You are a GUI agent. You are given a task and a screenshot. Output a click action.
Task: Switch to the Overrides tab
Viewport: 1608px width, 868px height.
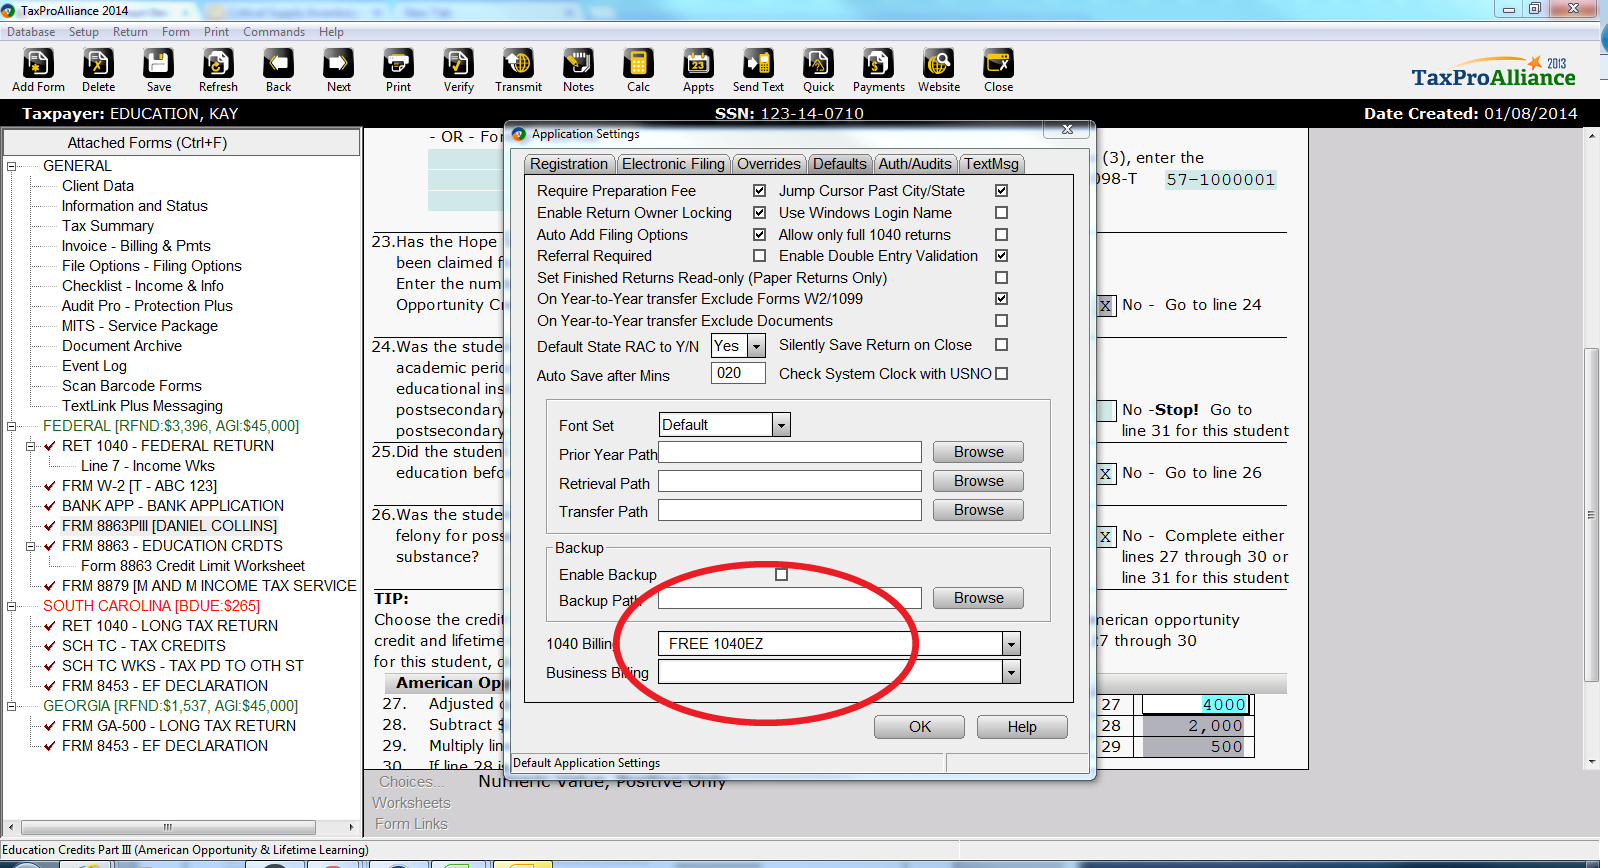pos(768,164)
